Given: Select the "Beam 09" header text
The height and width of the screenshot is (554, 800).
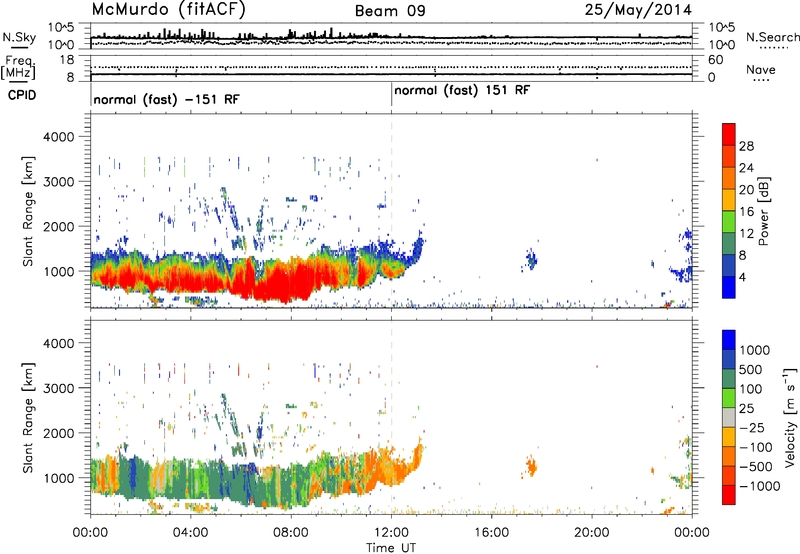Looking at the screenshot, I should coord(390,11).
